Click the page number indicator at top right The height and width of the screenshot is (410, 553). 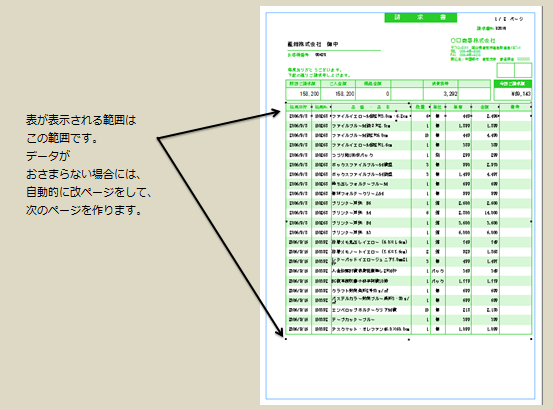coord(509,19)
